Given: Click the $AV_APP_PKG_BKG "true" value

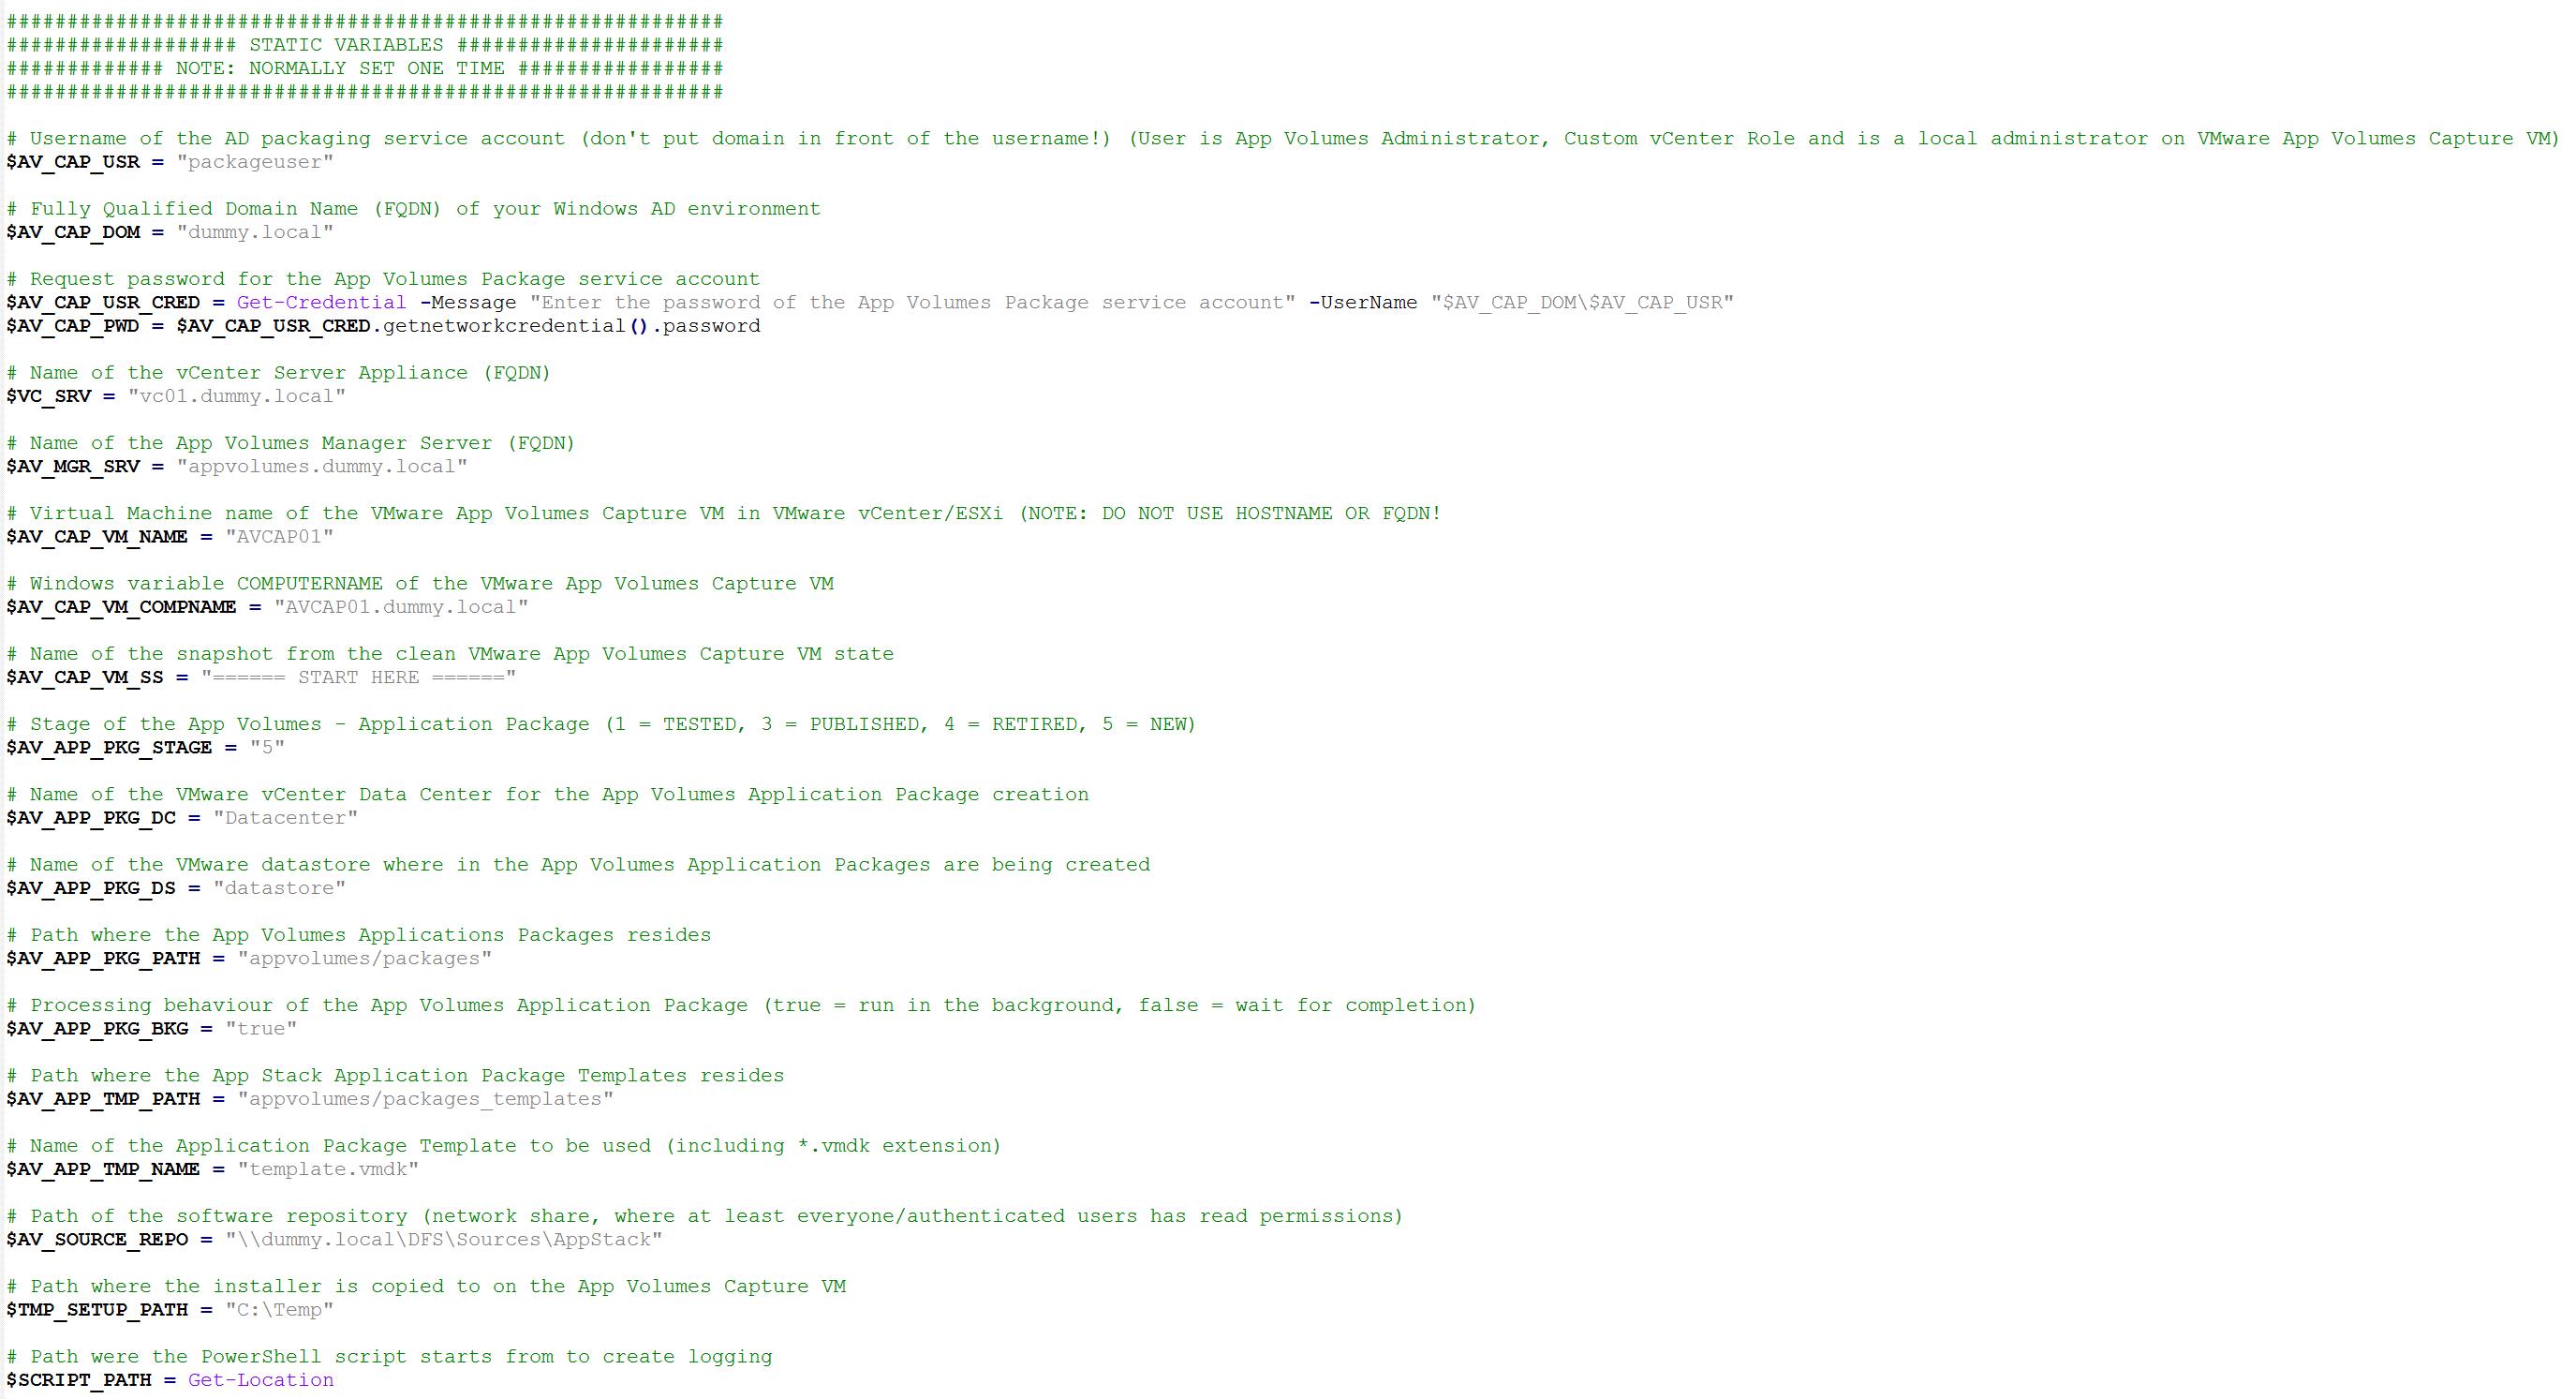Looking at the screenshot, I should click(261, 1028).
